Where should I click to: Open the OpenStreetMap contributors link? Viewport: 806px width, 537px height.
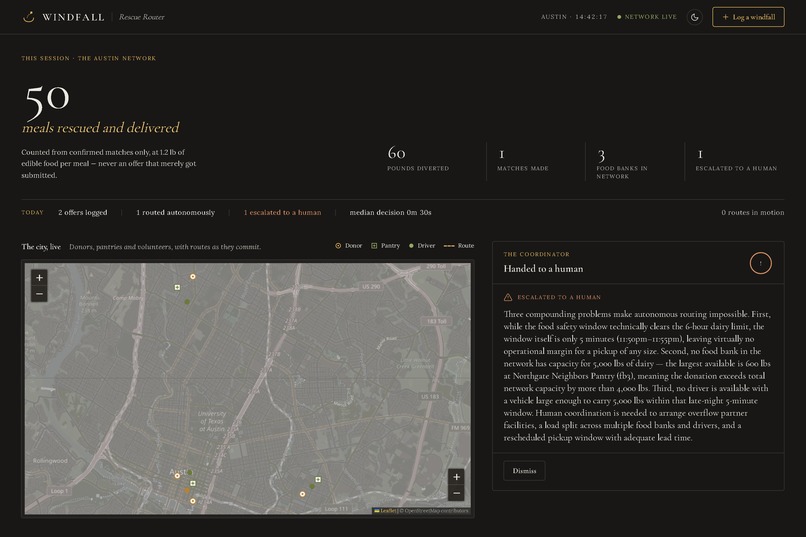(436, 511)
